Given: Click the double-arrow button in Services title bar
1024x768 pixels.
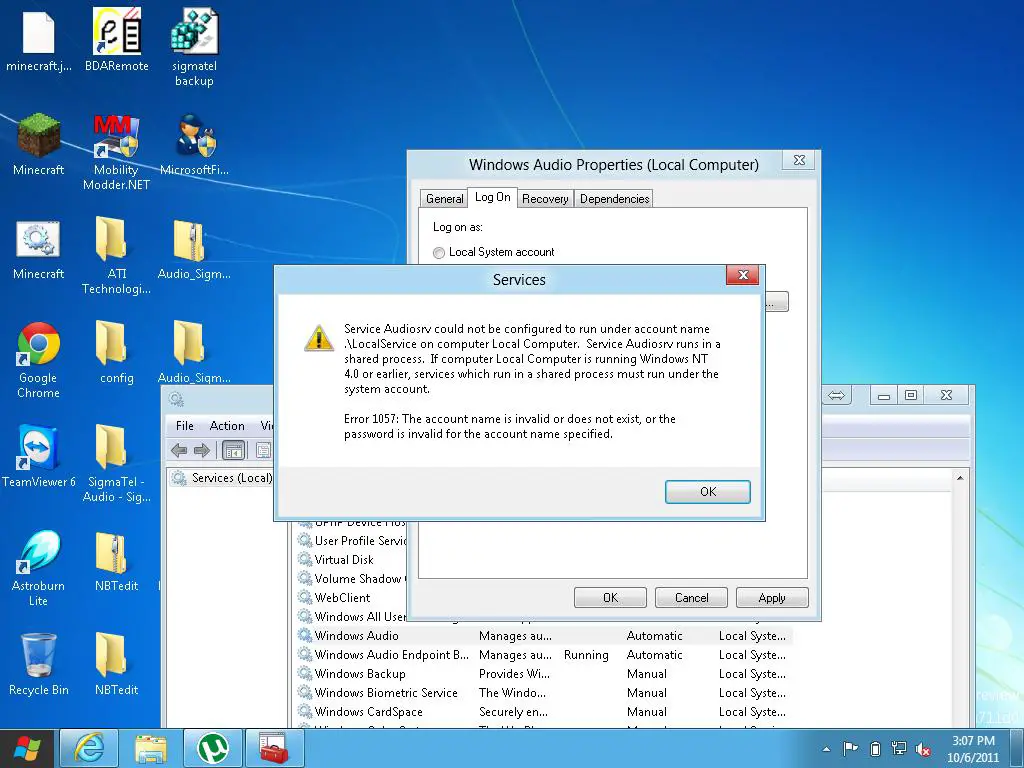Looking at the screenshot, I should [x=836, y=395].
